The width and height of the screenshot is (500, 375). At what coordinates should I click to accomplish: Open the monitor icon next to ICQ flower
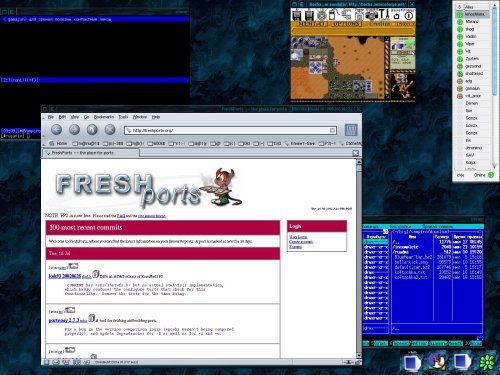pyautogui.click(x=462, y=362)
